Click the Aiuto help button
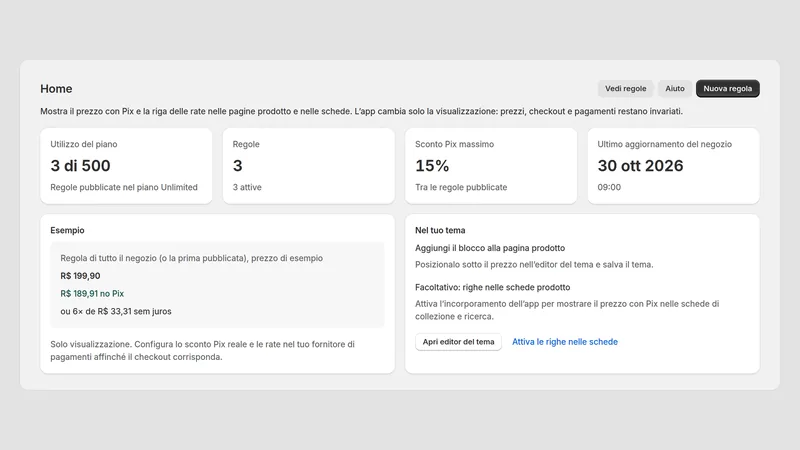 [674, 89]
